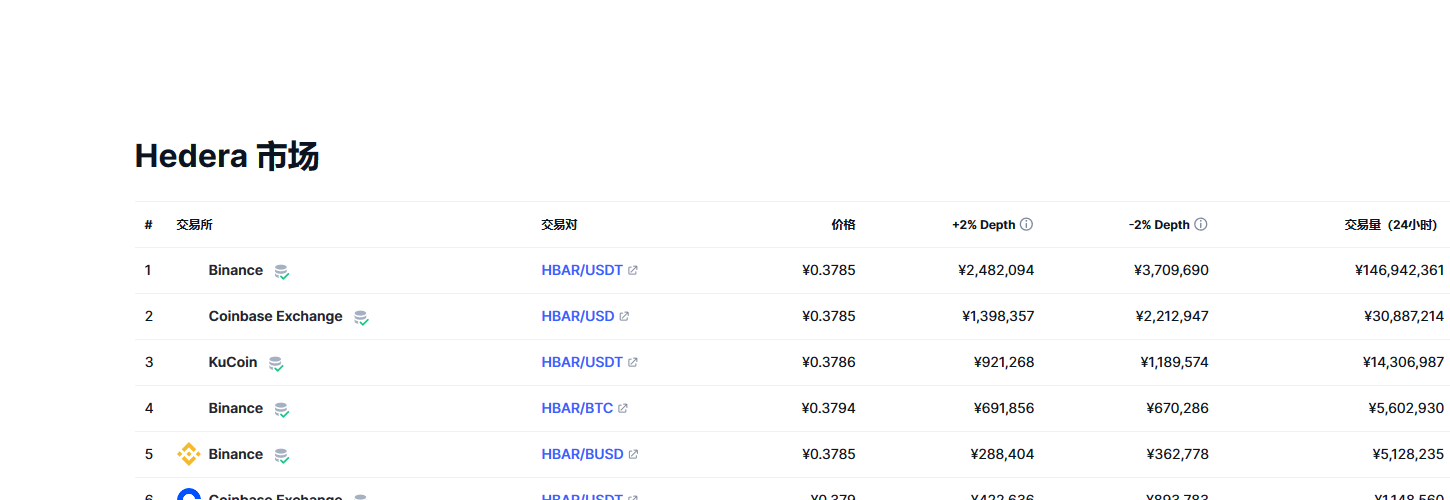Screen dimensions: 1450x500
Task: Open the HBAR/BTC trading pair link
Action: pos(577,408)
